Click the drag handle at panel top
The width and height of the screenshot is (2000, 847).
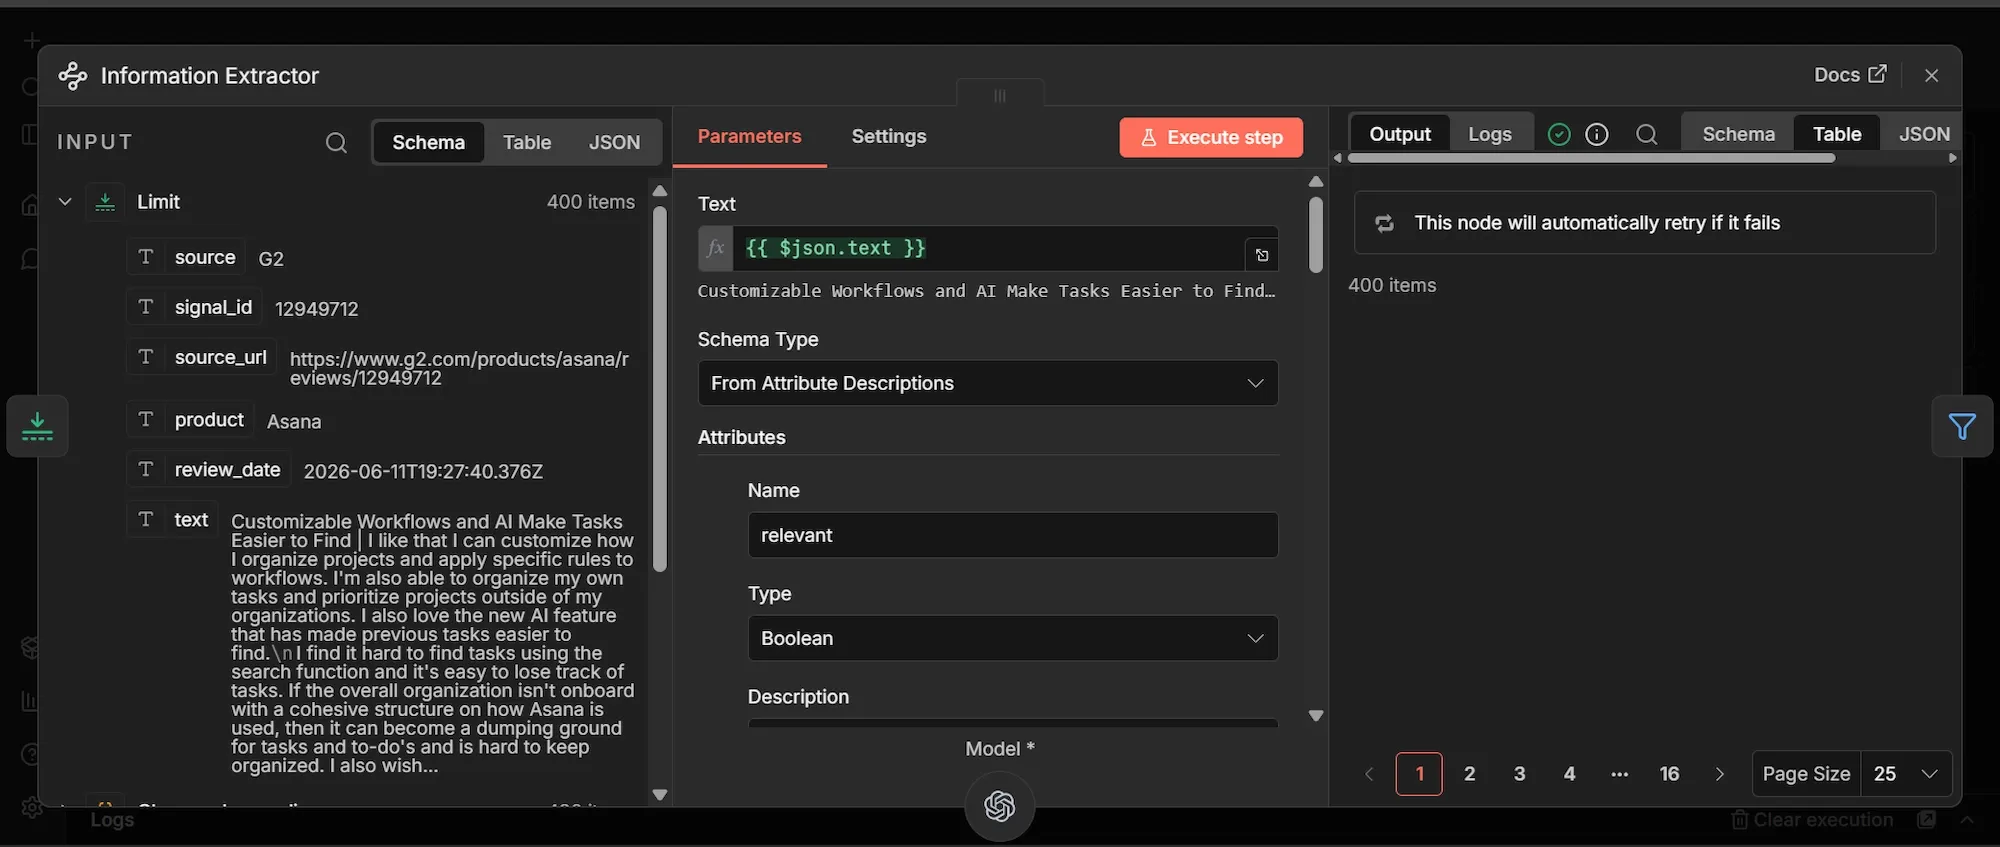[1000, 96]
